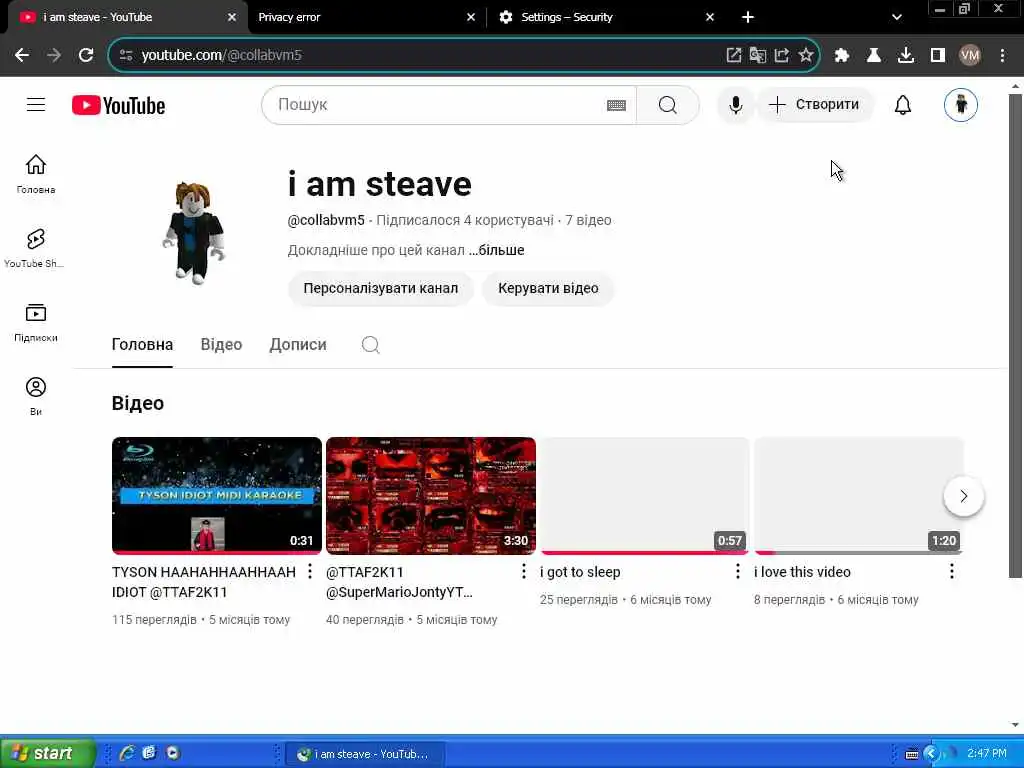Close the Privacy error tab

471,18
